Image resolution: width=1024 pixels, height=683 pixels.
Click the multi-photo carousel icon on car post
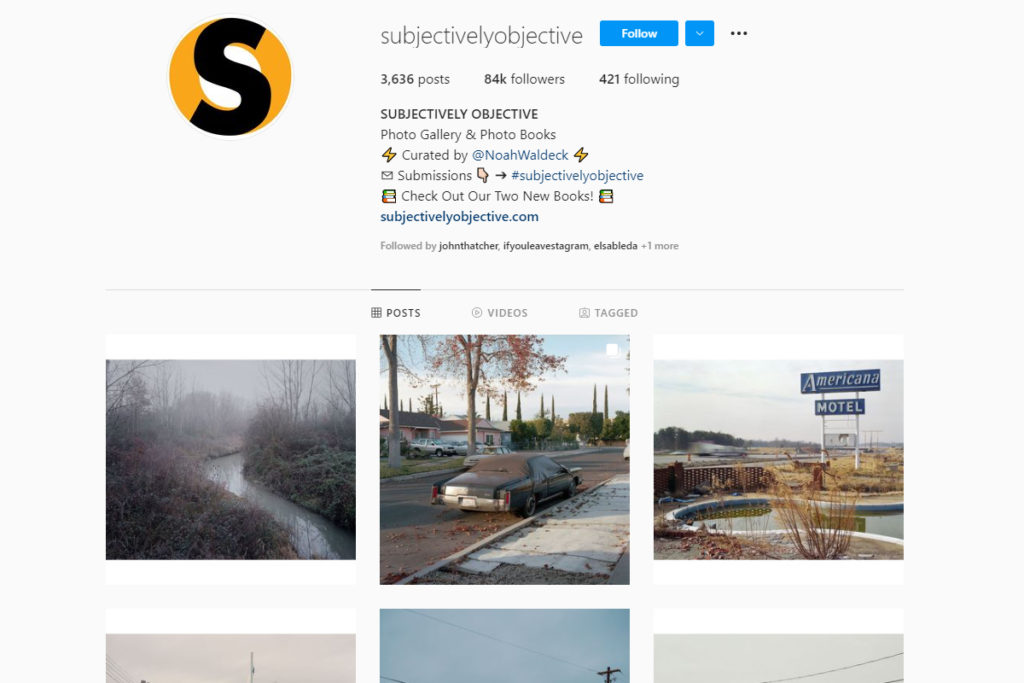click(x=613, y=350)
